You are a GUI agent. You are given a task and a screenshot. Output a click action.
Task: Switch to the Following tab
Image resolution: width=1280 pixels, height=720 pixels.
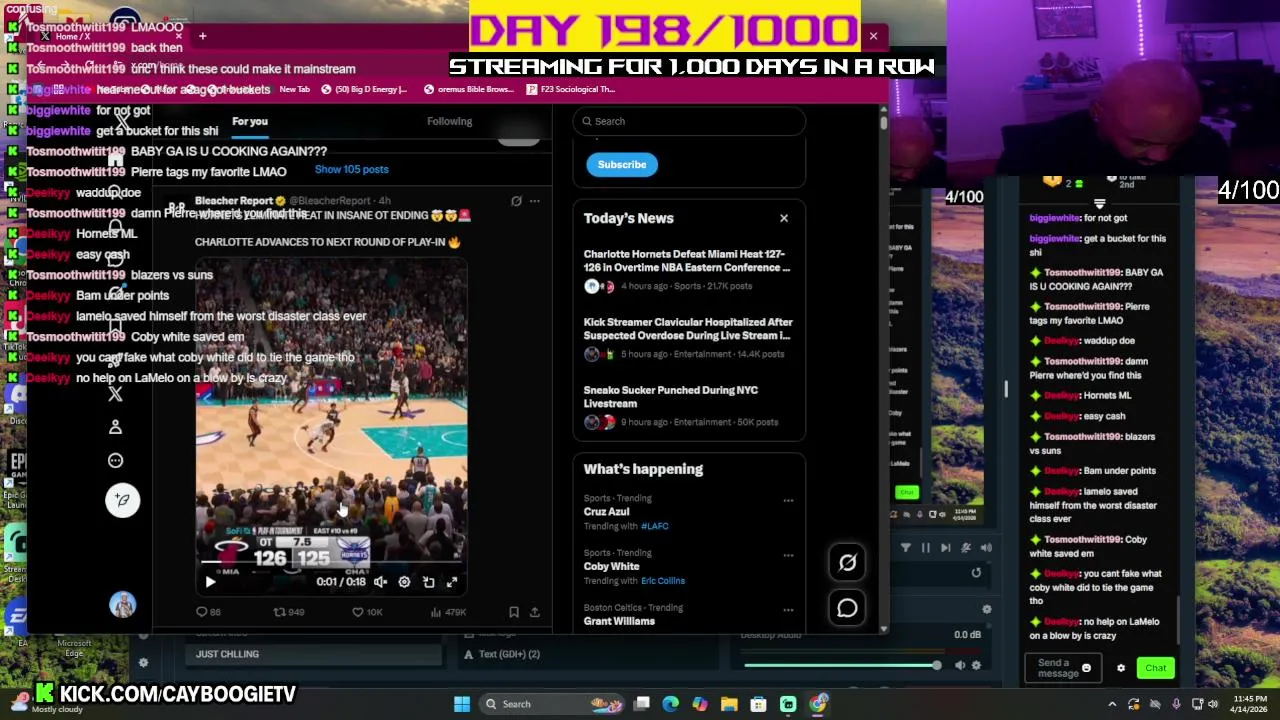click(449, 121)
